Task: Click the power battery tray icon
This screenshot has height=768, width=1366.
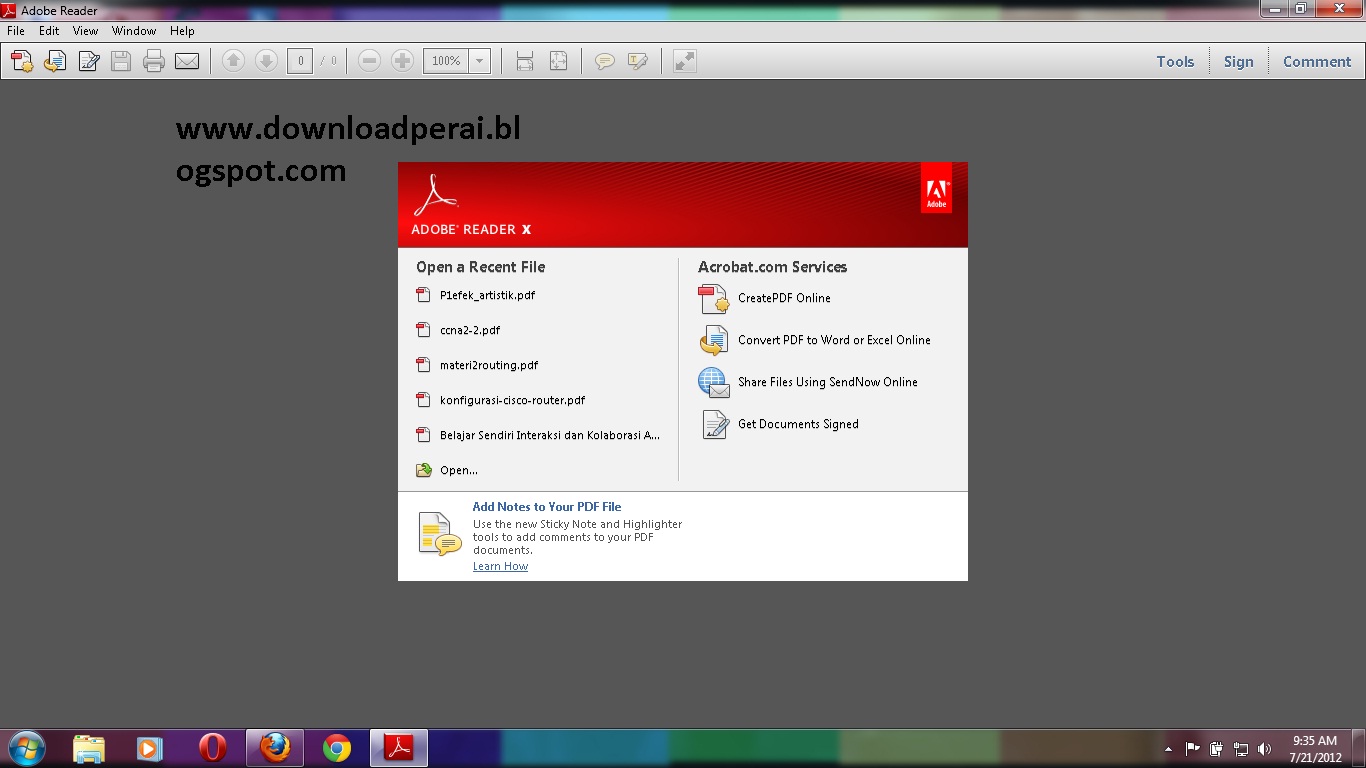Action: [1216, 748]
